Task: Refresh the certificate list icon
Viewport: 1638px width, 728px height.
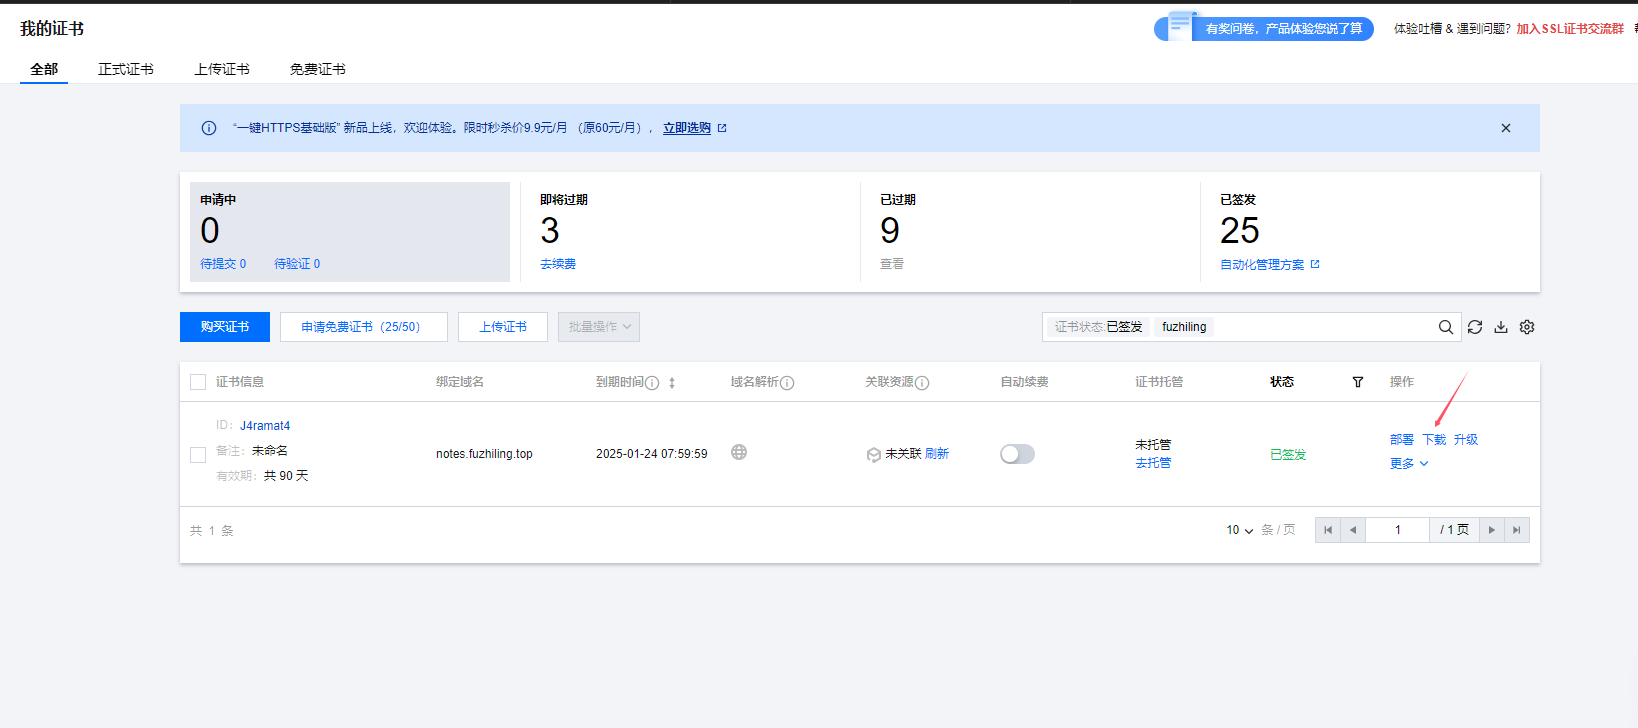Action: click(x=1474, y=327)
